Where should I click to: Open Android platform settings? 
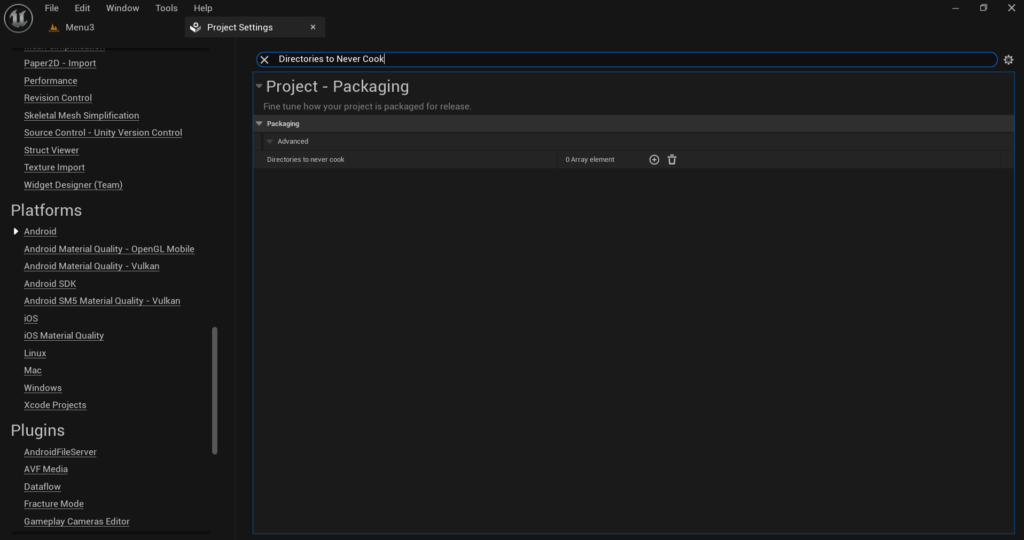(x=40, y=231)
